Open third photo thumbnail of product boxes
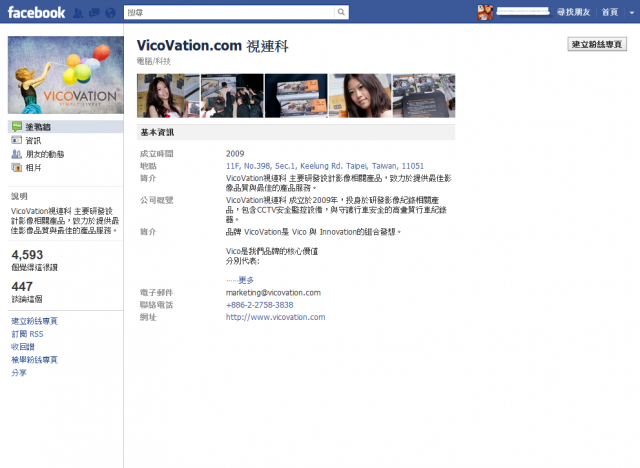The height and width of the screenshot is (468, 640). 296,95
